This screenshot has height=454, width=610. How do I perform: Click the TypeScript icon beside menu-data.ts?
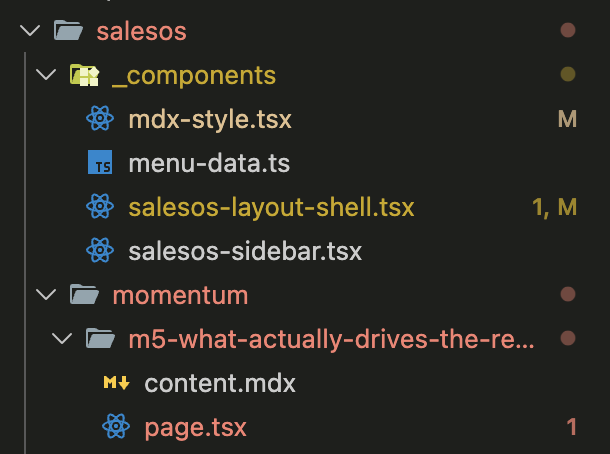coord(100,163)
